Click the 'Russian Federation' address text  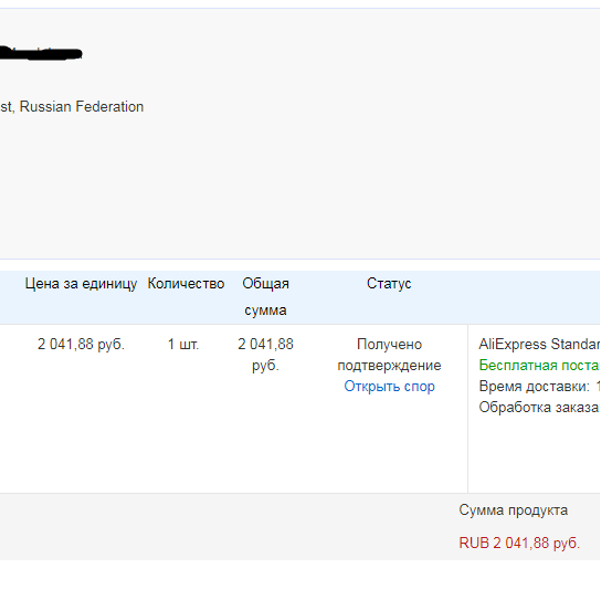pyautogui.click(x=82, y=107)
